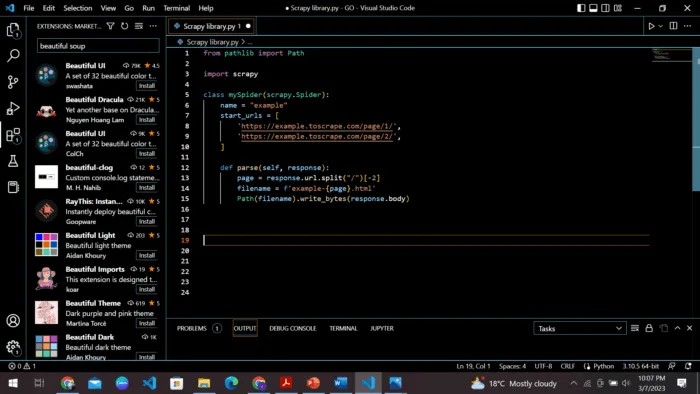
Task: Close the bottom panel
Action: click(690, 328)
